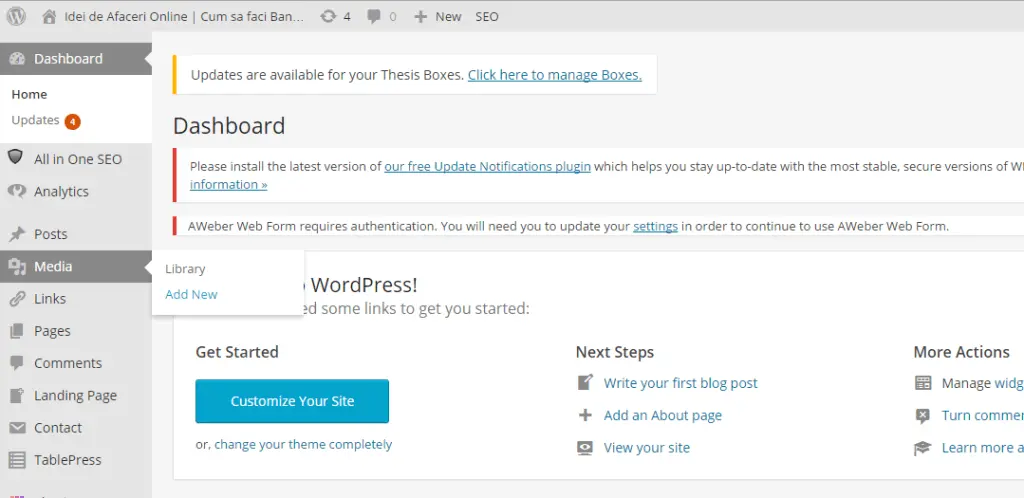
Task: Open the New content menu in admin bar
Action: pyautogui.click(x=438, y=17)
